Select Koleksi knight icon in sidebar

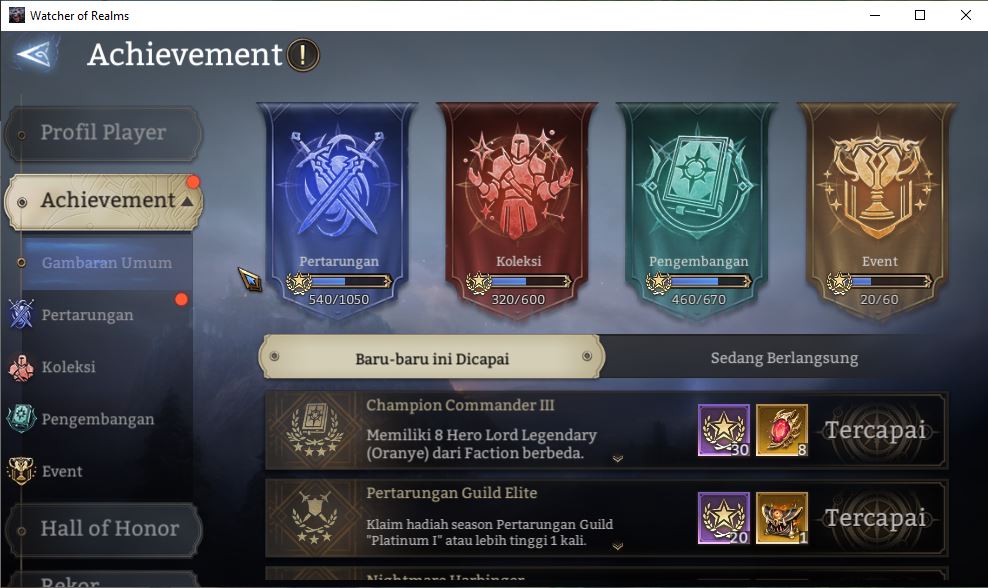(21, 367)
